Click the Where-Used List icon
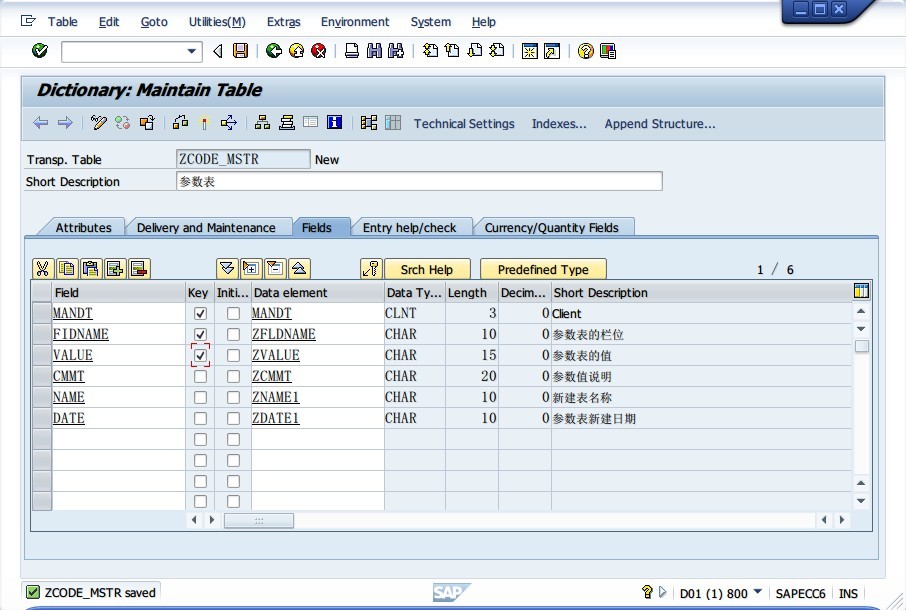This screenshot has height=610, width=906. click(x=229, y=122)
